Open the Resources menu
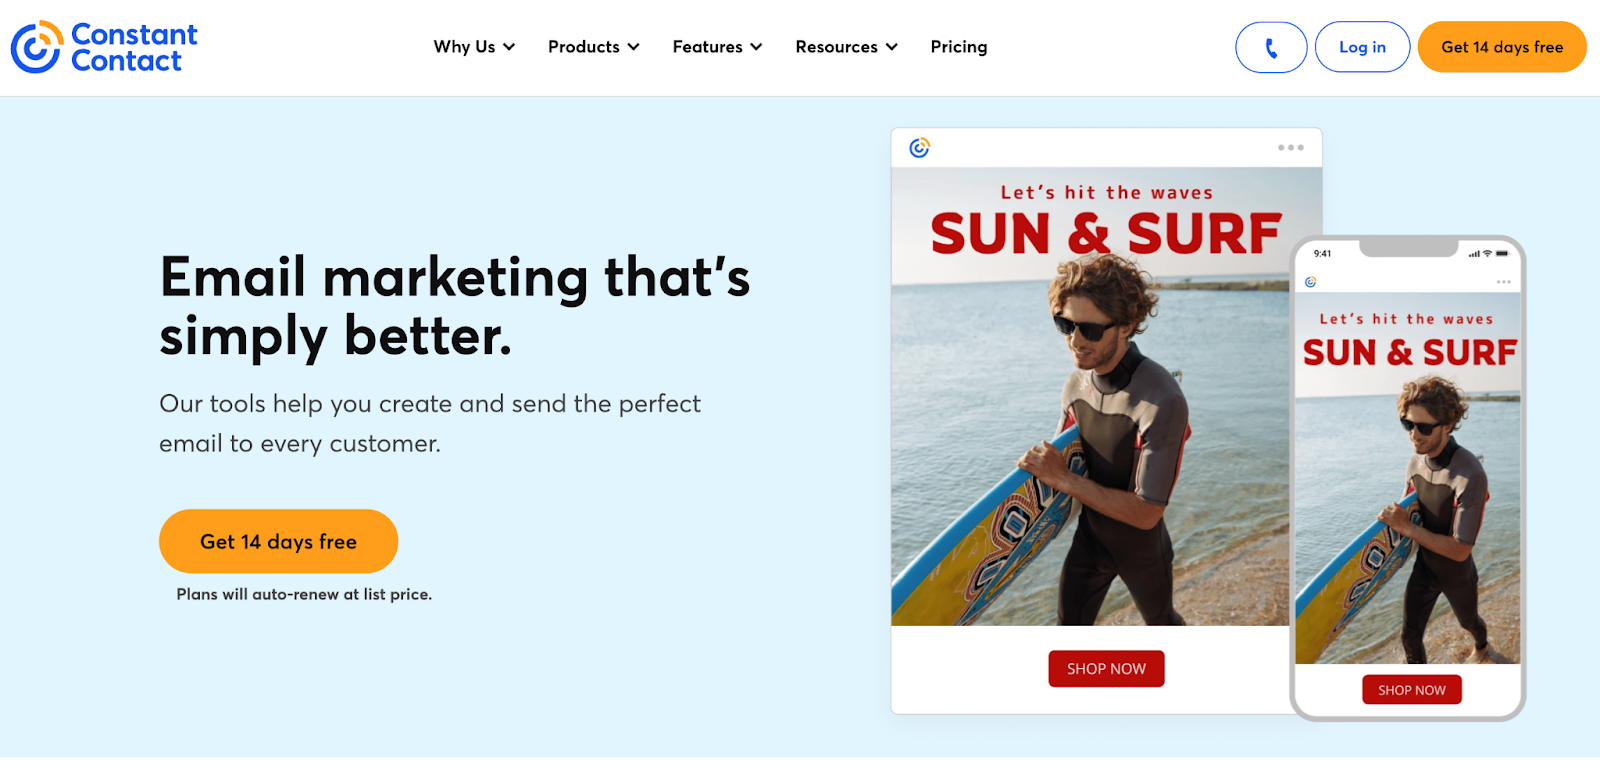This screenshot has height=783, width=1600. click(846, 47)
